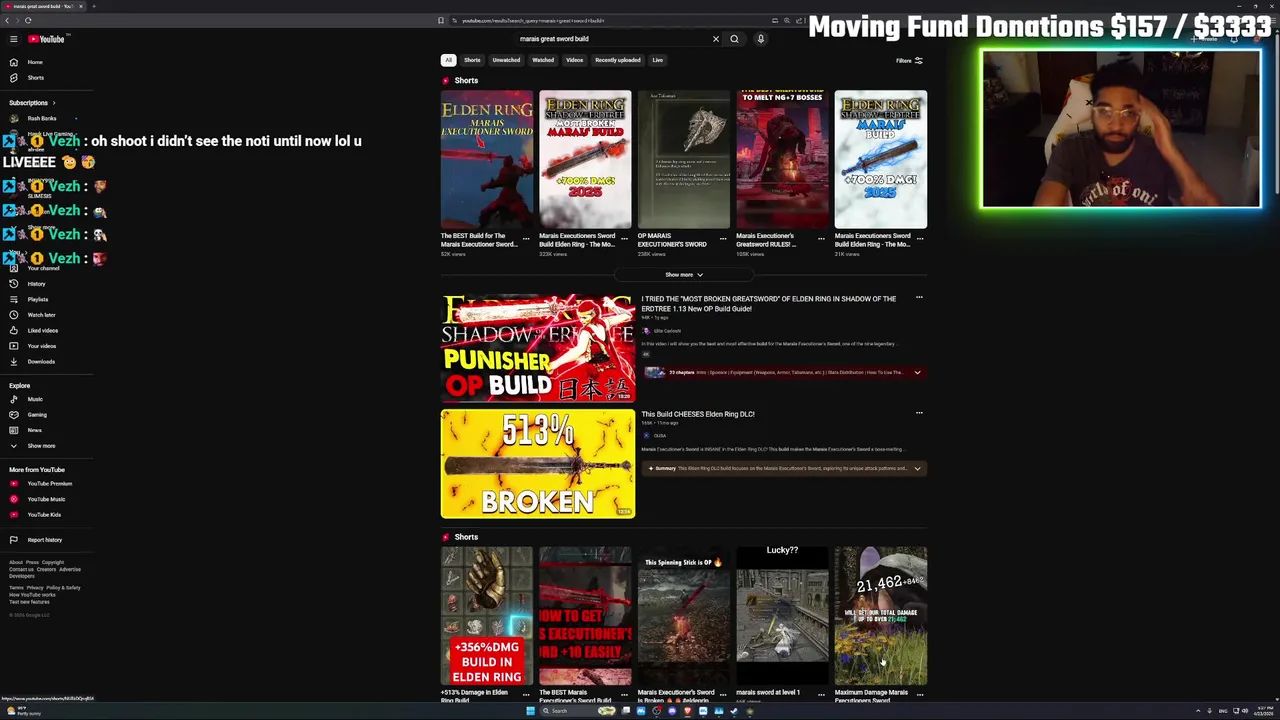This screenshot has width=1280, height=720.
Task: Show hidden system tray icons
Action: [x=1197, y=711]
